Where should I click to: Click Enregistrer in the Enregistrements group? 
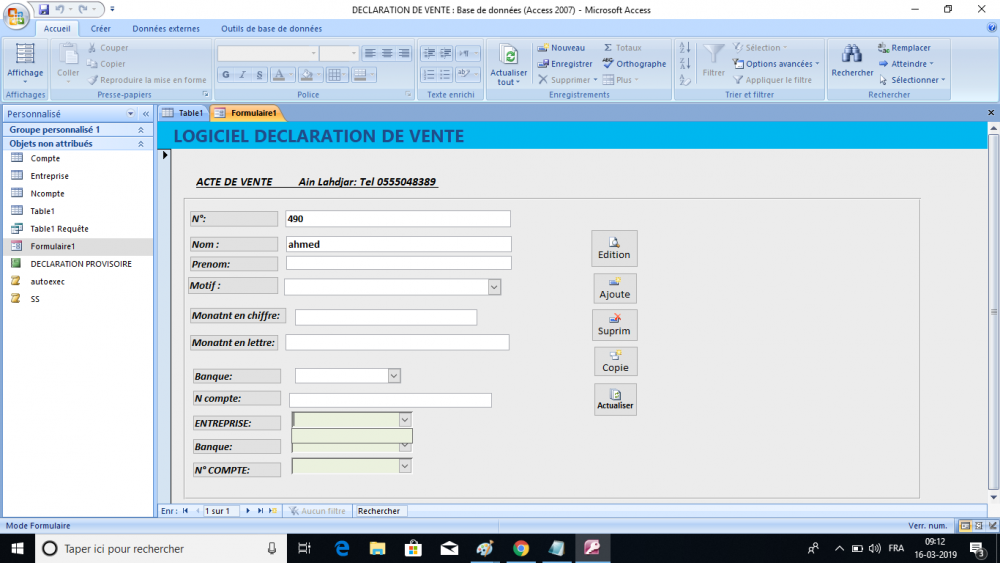(565, 64)
